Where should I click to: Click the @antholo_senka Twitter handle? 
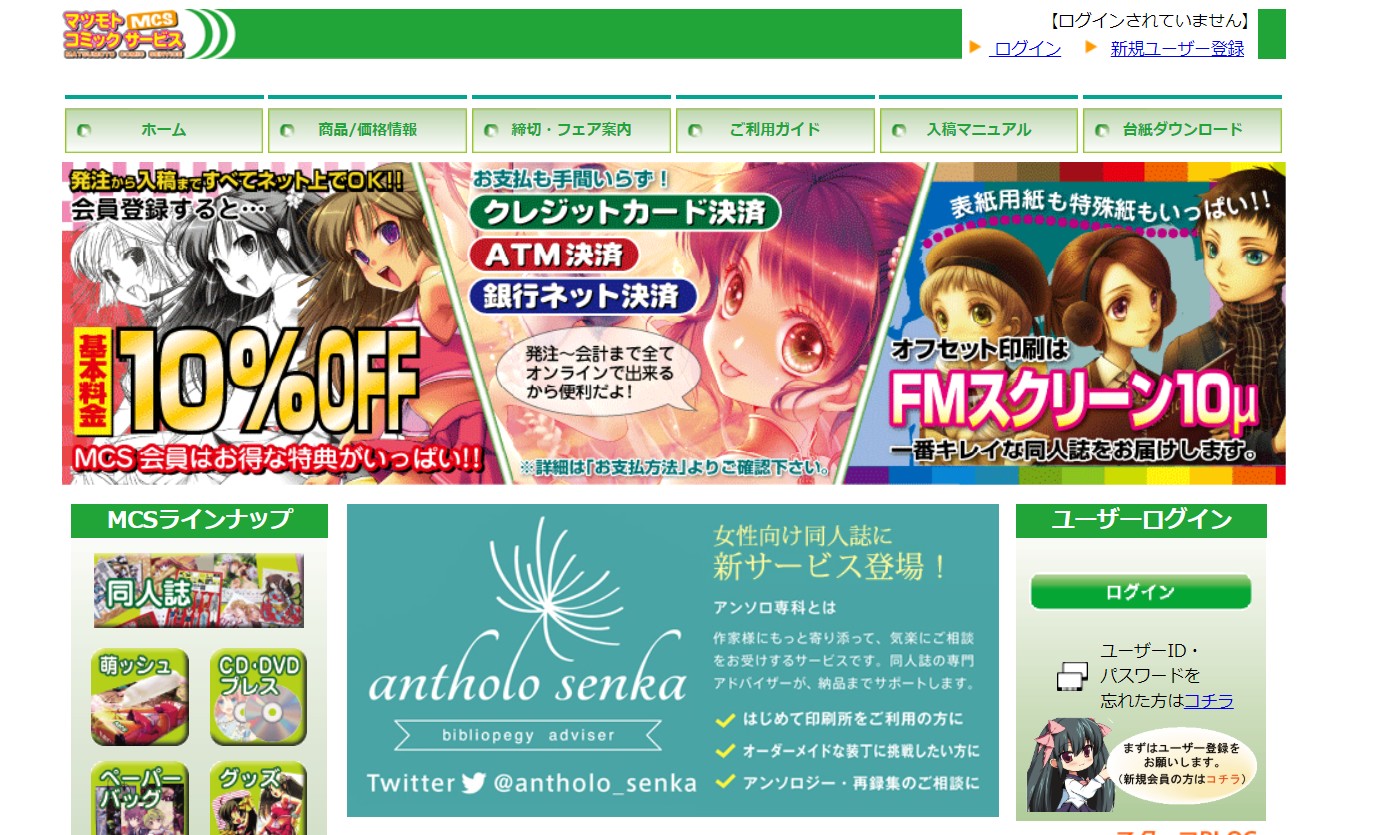point(594,783)
